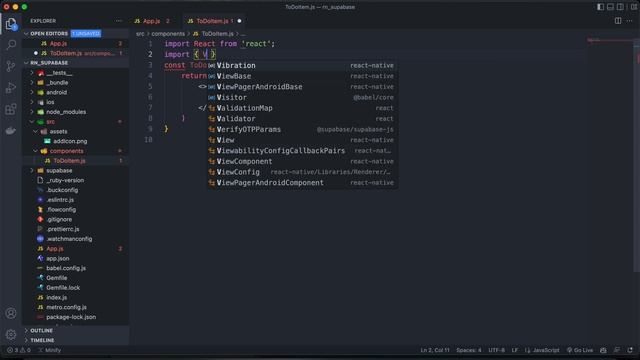Open the Search view icon

(x=11, y=44)
